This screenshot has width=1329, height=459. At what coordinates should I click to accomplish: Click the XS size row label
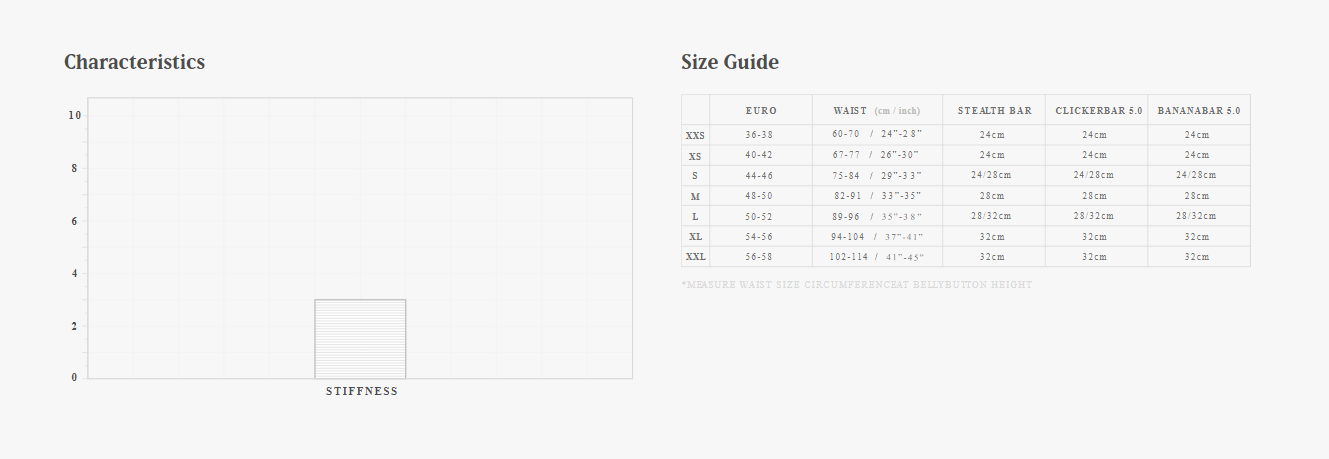pyautogui.click(x=695, y=156)
